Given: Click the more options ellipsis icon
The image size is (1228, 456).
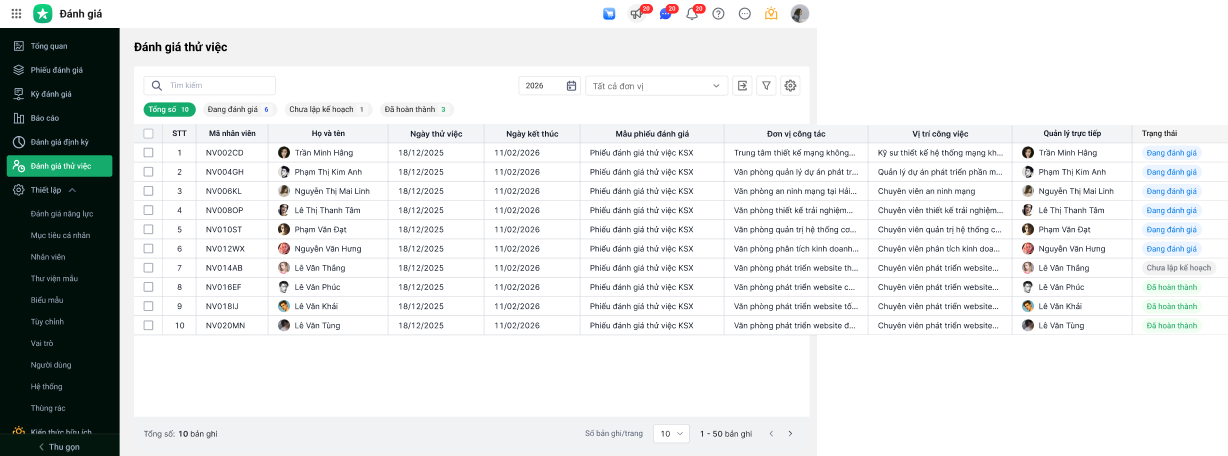Looking at the screenshot, I should [x=744, y=14].
